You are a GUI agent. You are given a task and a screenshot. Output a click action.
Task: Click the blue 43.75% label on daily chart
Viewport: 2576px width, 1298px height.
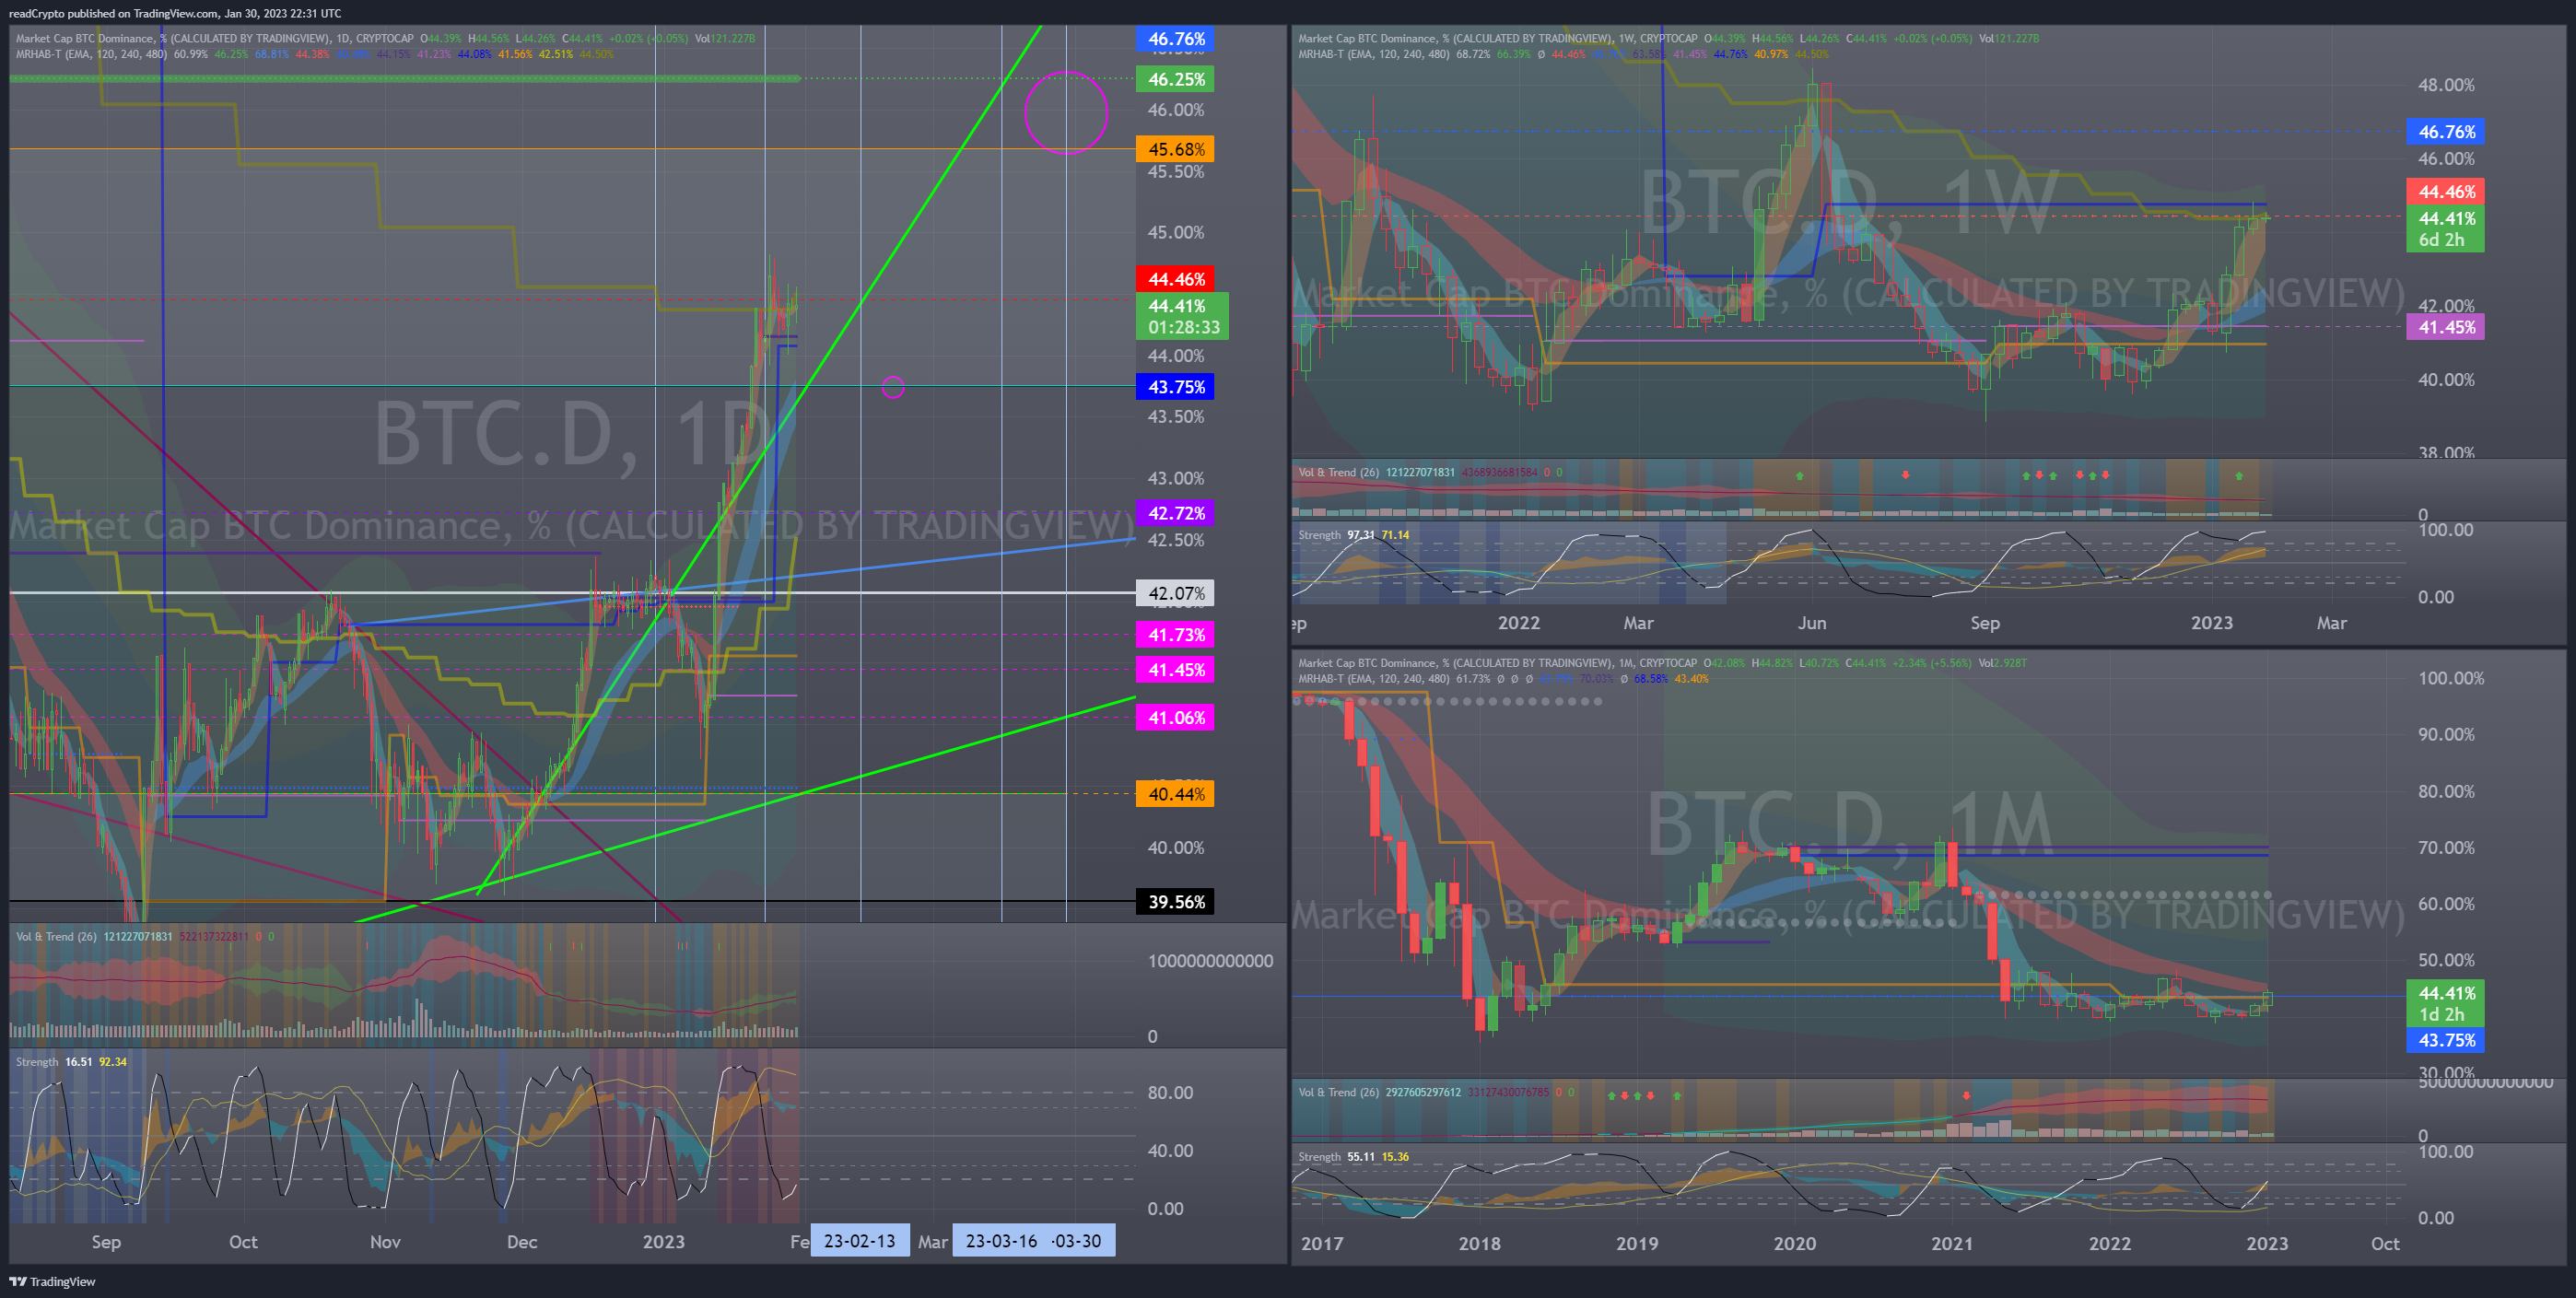(1176, 387)
